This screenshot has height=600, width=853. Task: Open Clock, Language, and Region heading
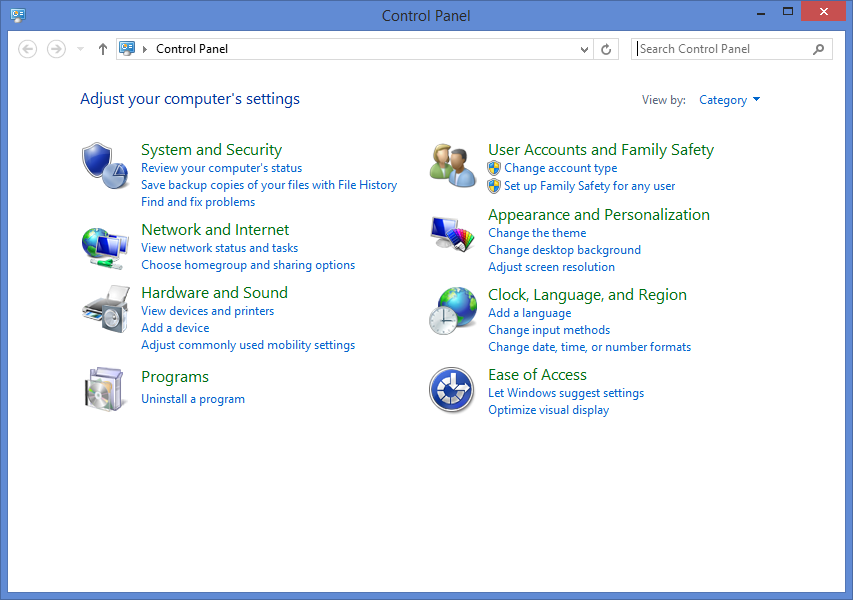[x=588, y=295]
